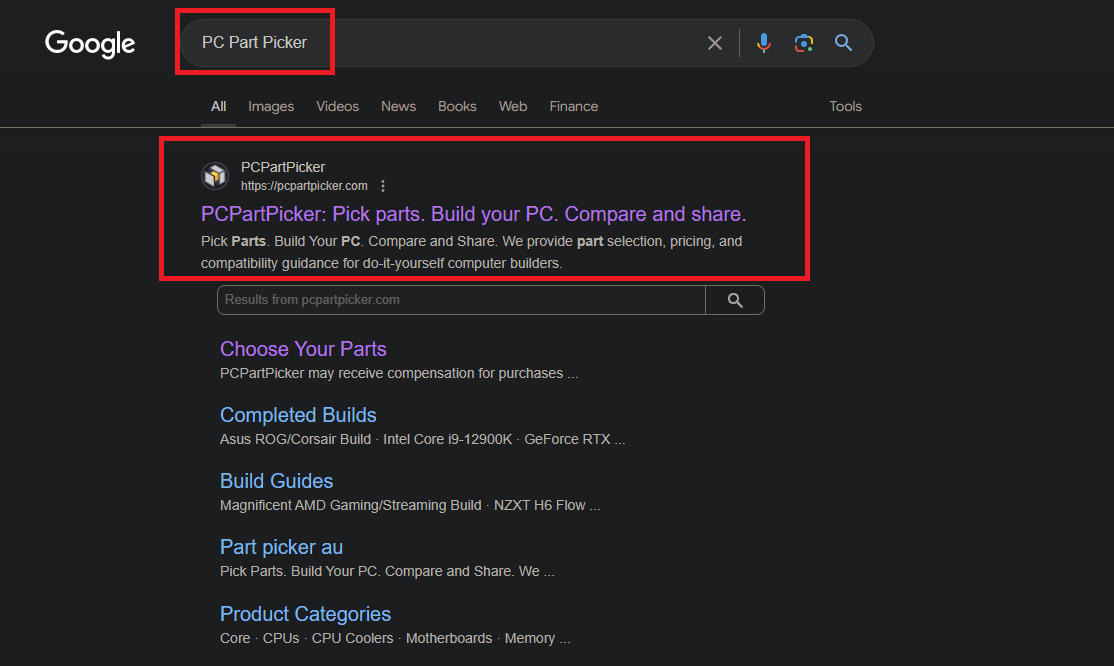Expand the Tools options
Image resolution: width=1114 pixels, height=666 pixels.
pyautogui.click(x=845, y=106)
